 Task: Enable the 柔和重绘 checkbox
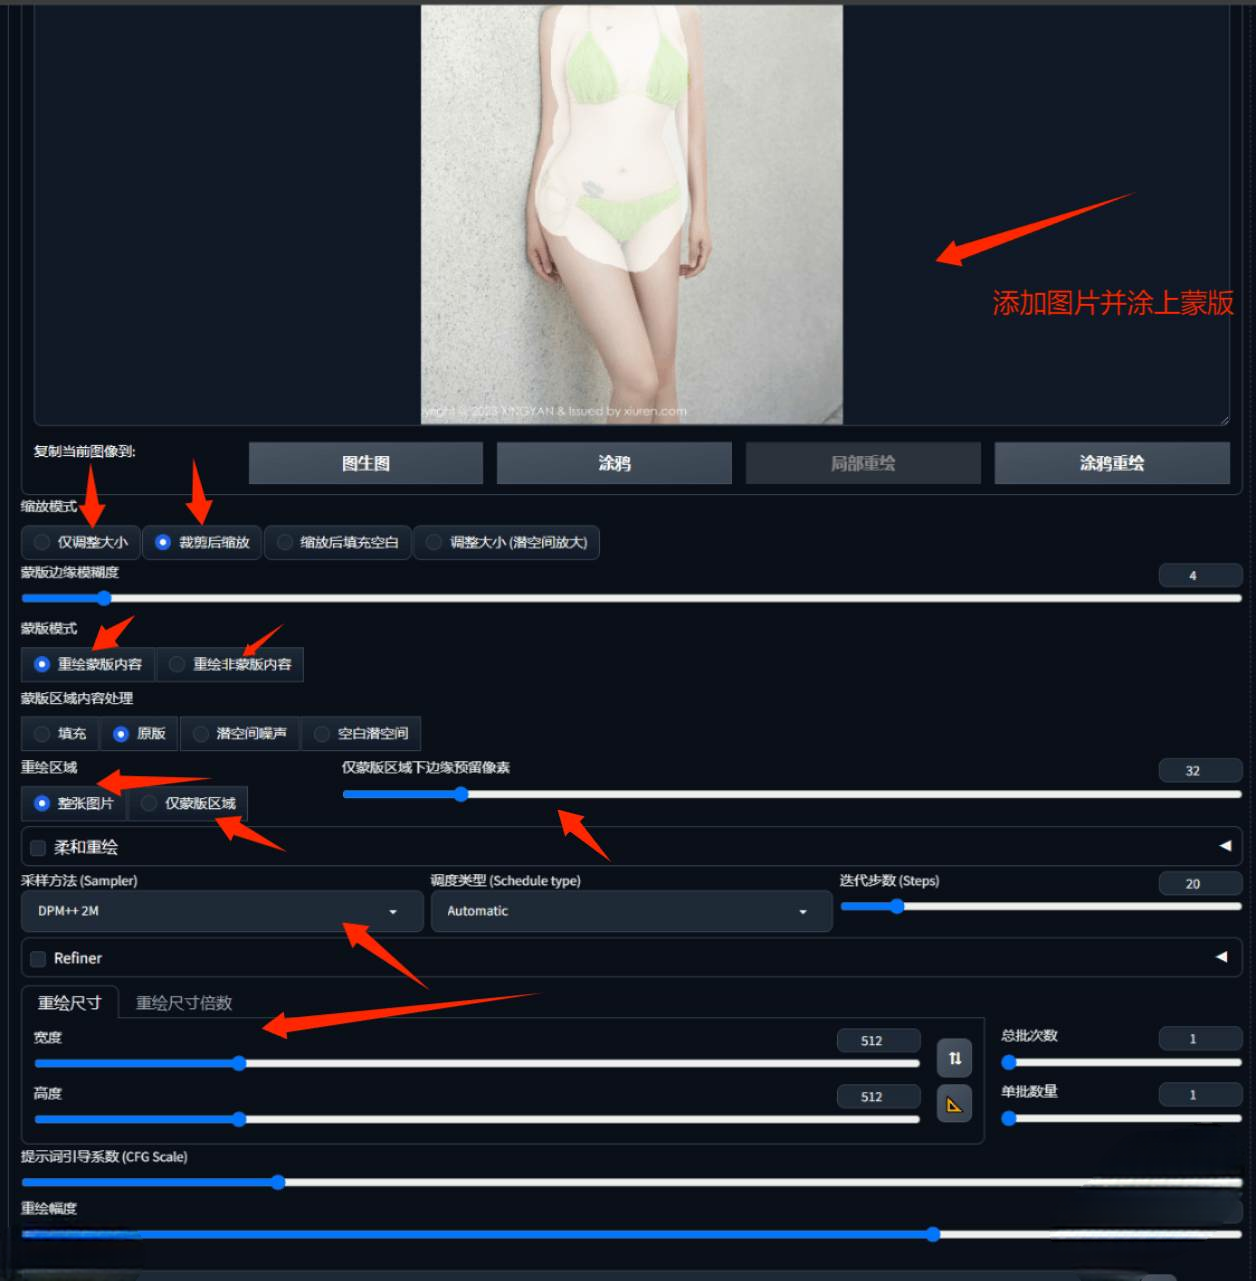pos(38,848)
